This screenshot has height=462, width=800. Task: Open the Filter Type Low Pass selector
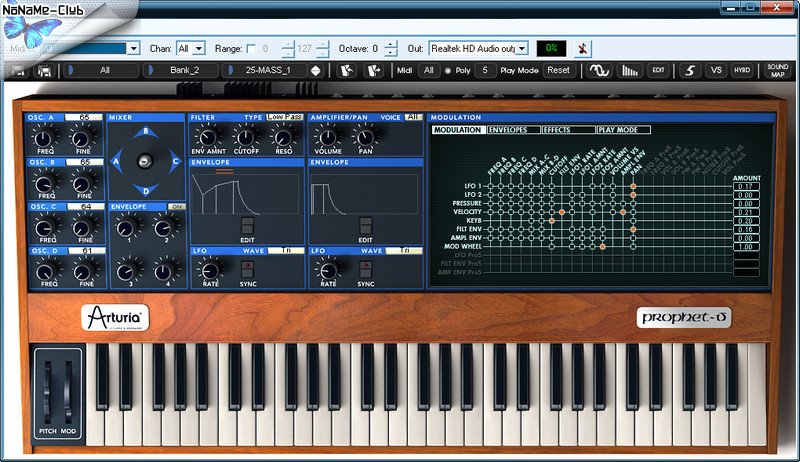coord(284,117)
